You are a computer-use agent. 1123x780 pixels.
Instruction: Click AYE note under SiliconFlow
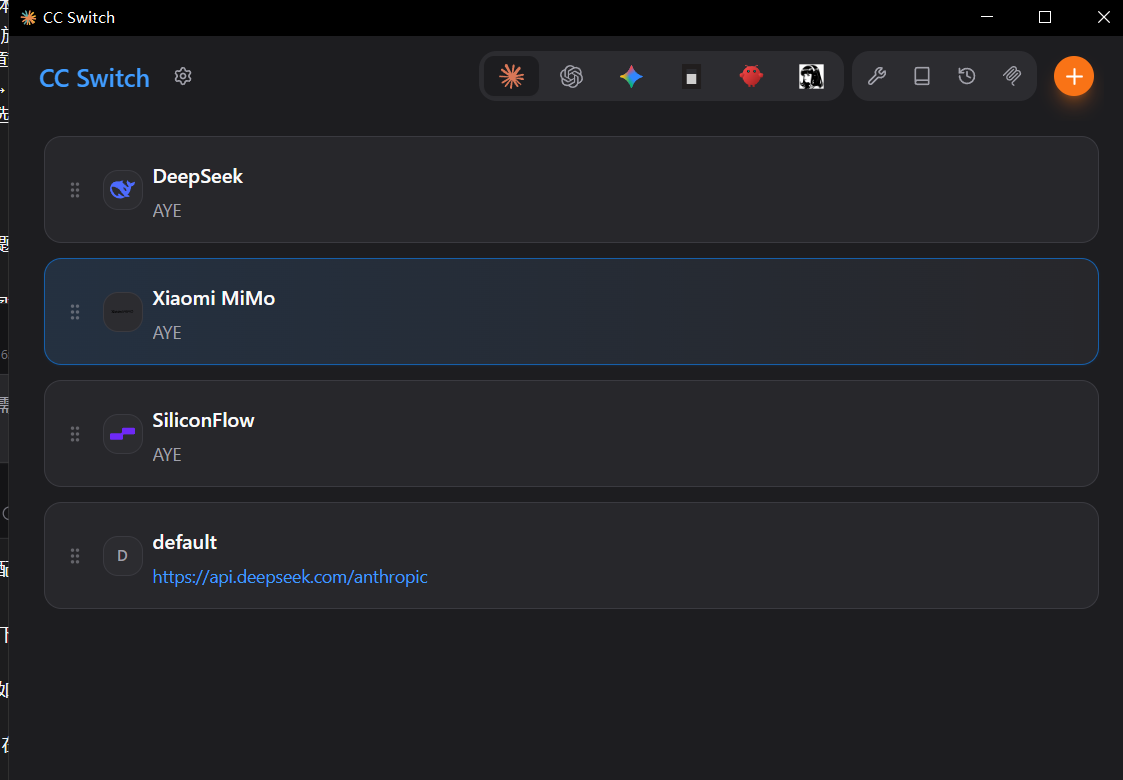[167, 455]
